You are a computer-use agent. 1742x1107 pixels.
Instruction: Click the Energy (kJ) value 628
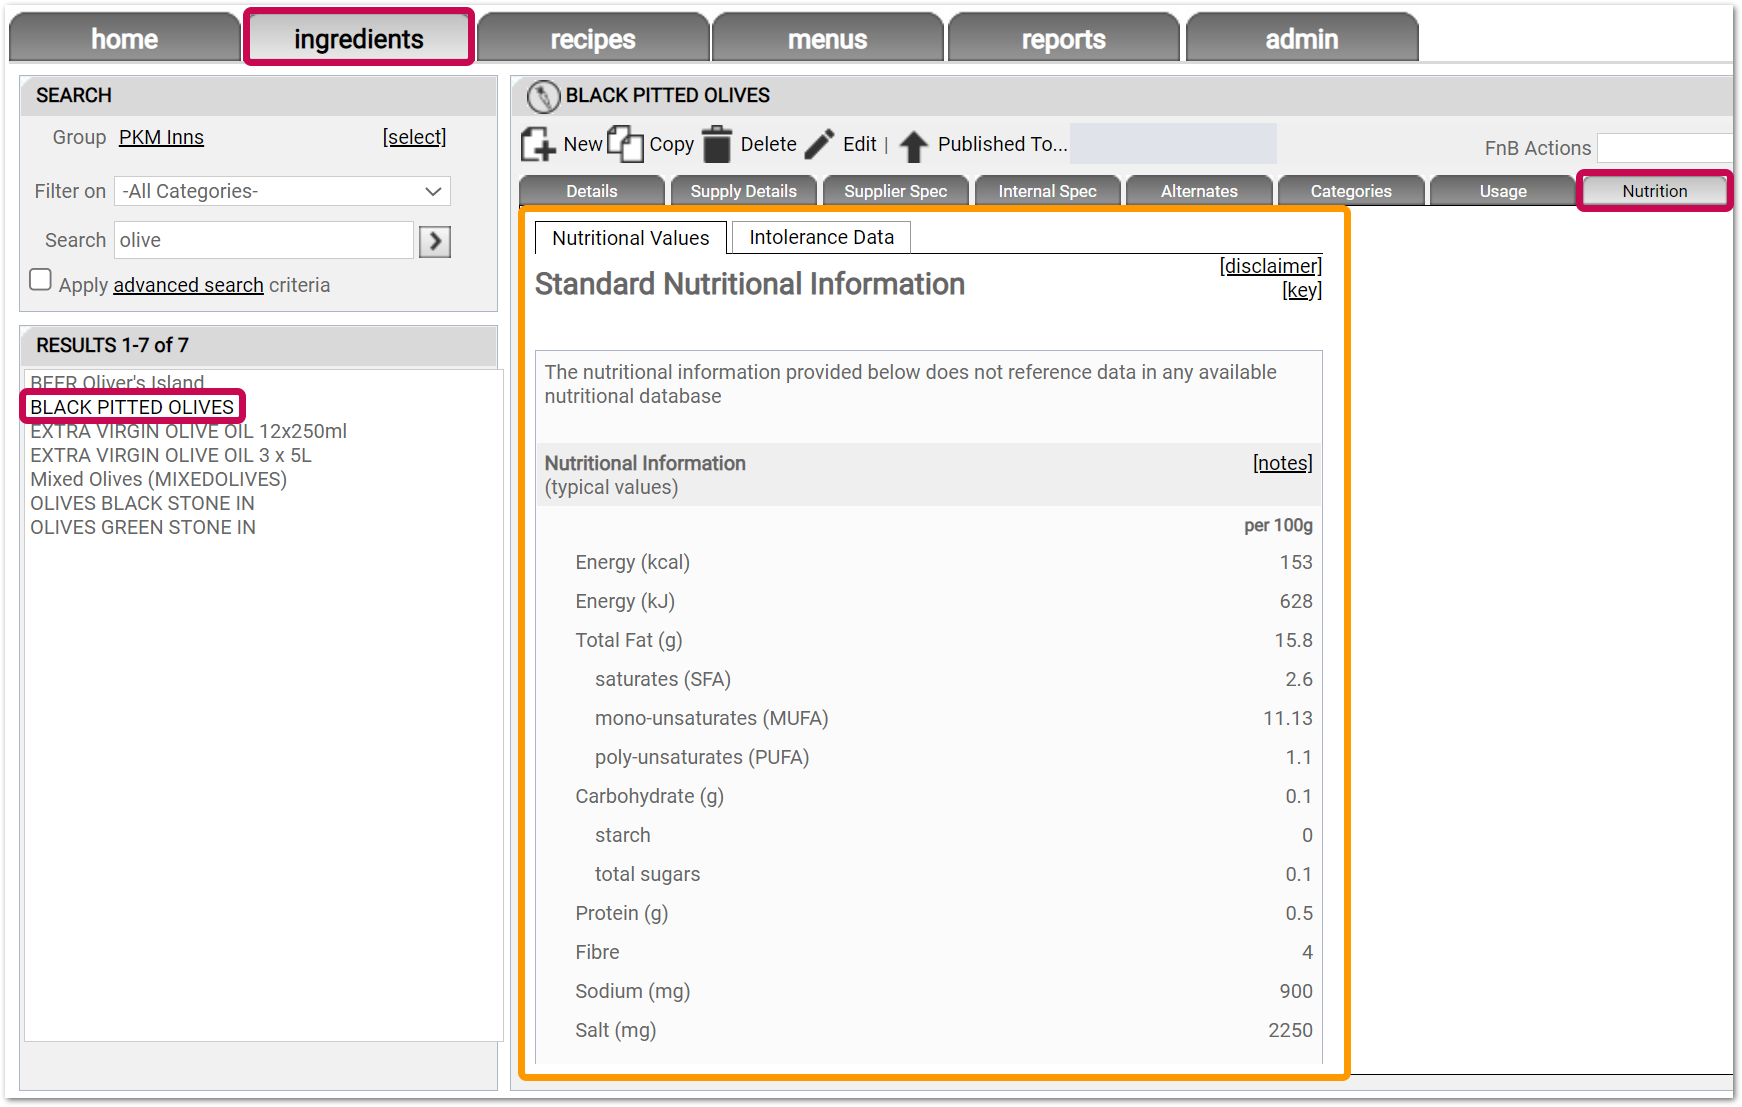(1296, 601)
